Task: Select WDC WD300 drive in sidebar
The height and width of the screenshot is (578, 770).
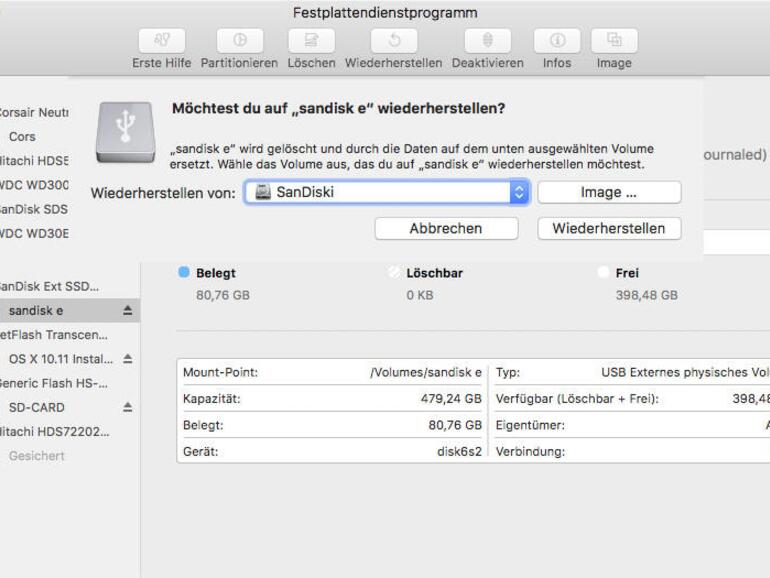Action: click(34, 185)
